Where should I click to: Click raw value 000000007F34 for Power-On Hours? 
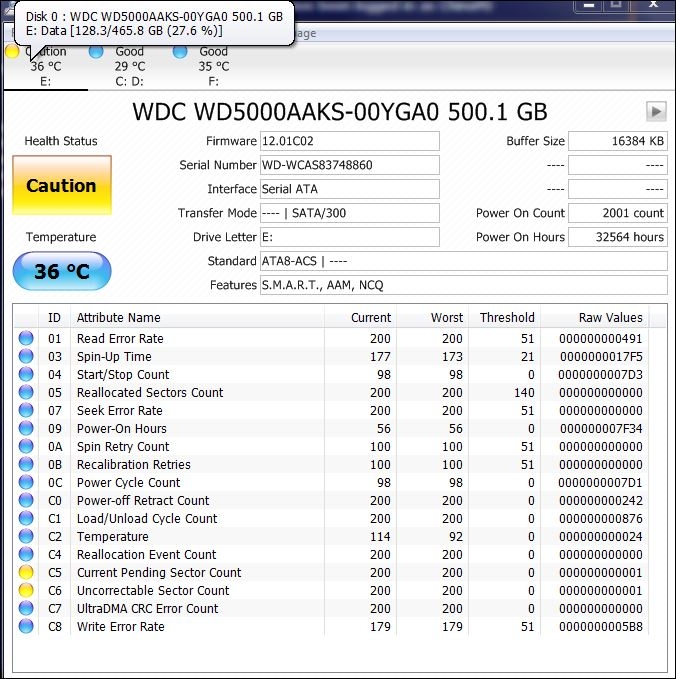pos(601,429)
